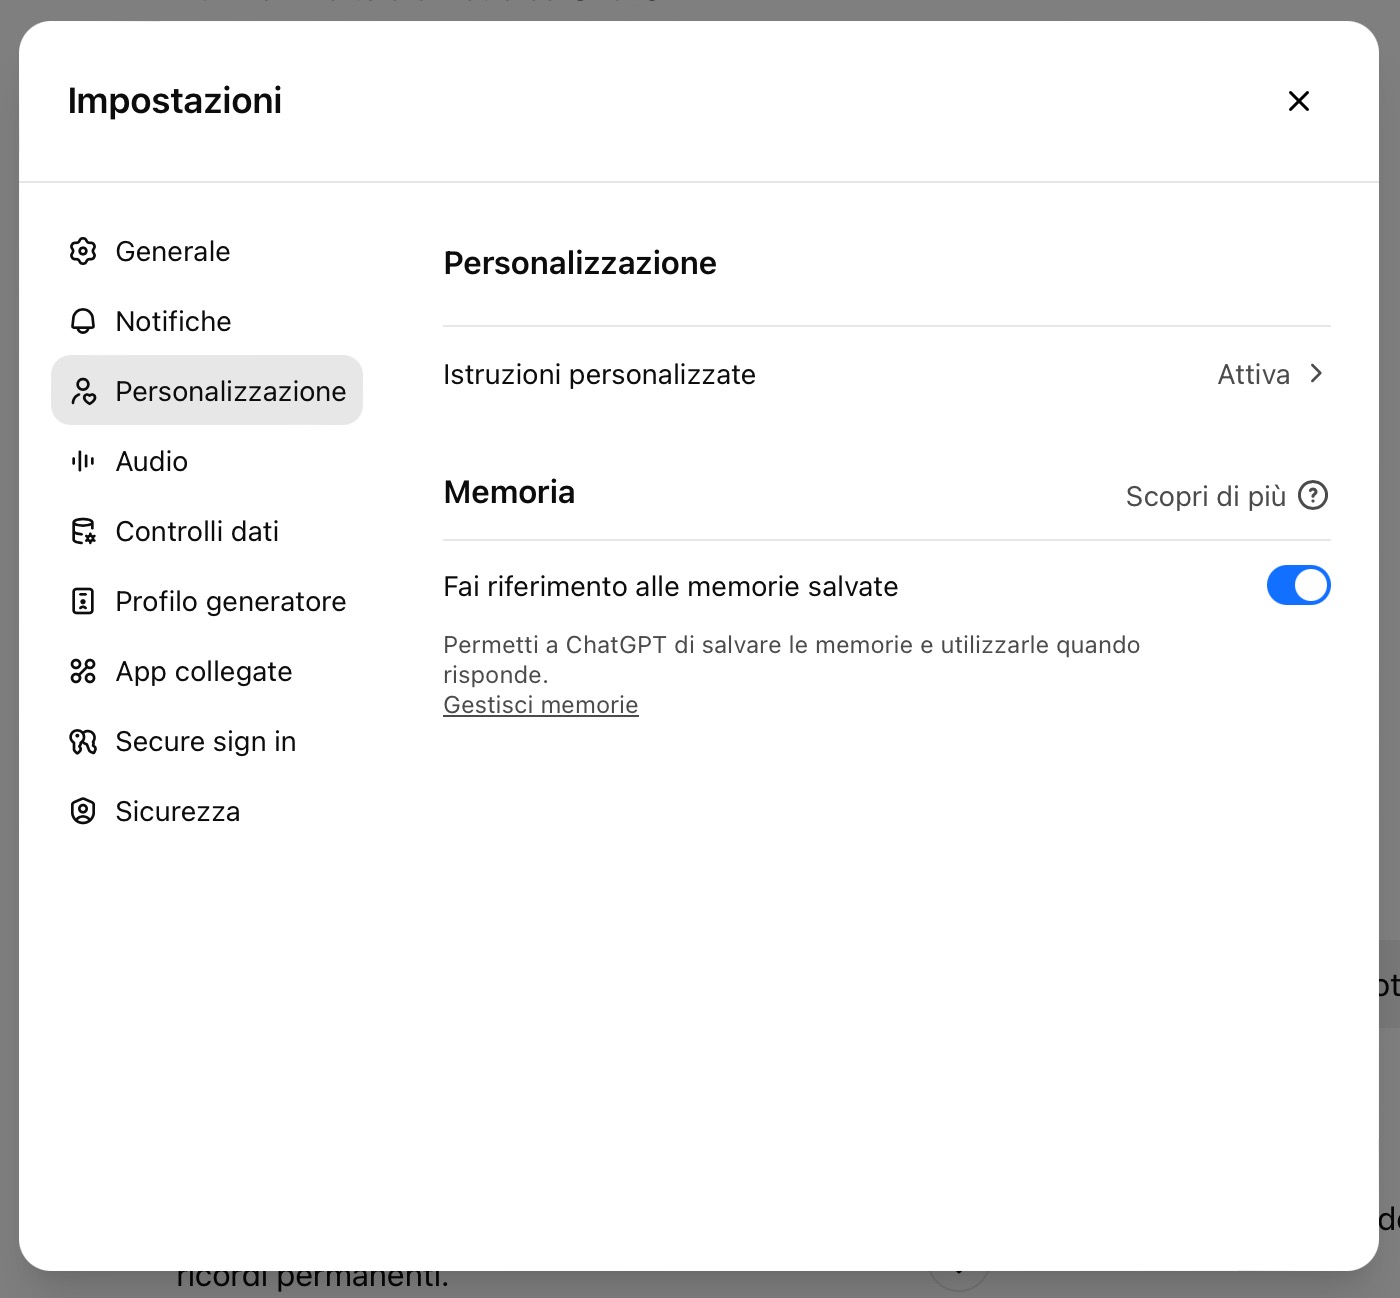The width and height of the screenshot is (1400, 1298).
Task: Disable the saved memories toggle
Action: tap(1298, 585)
